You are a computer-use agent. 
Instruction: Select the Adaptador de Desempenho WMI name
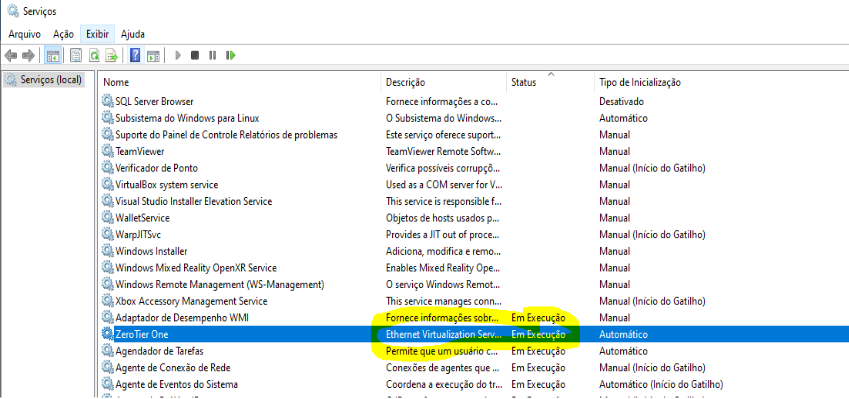[x=182, y=317]
